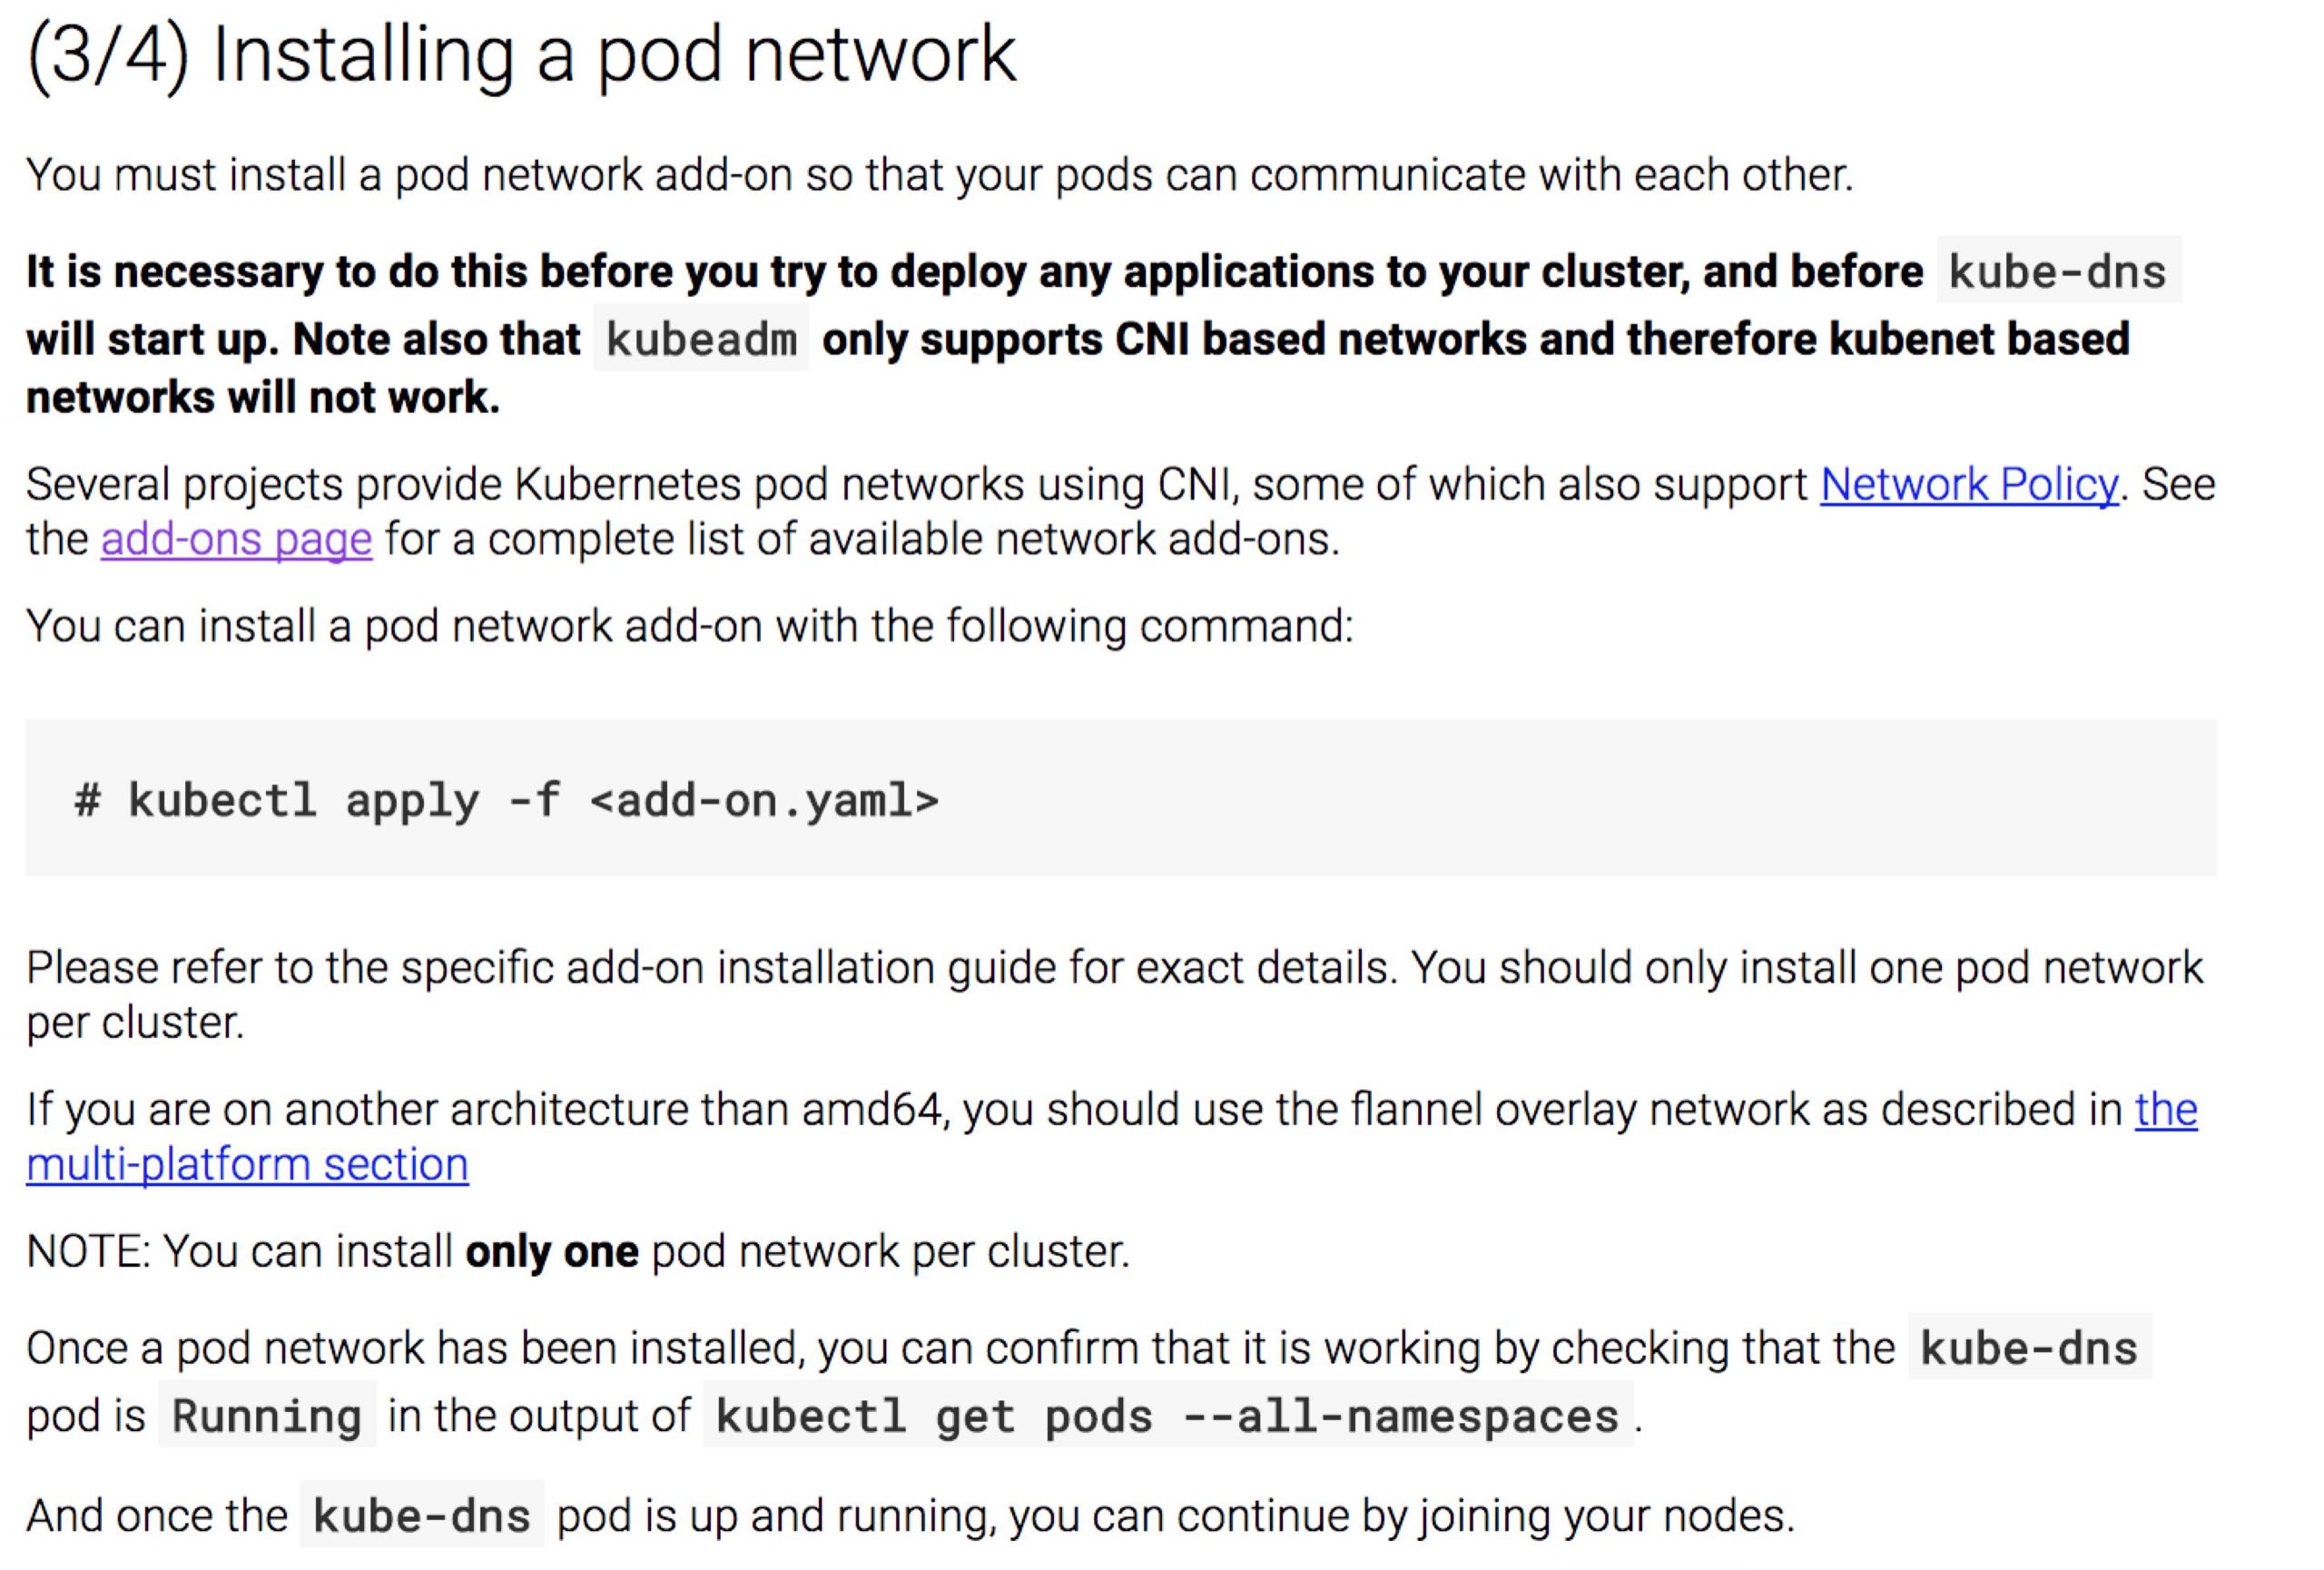The width and height of the screenshot is (2324, 1570).
Task: Follow the add-ons page link
Action: (236, 540)
